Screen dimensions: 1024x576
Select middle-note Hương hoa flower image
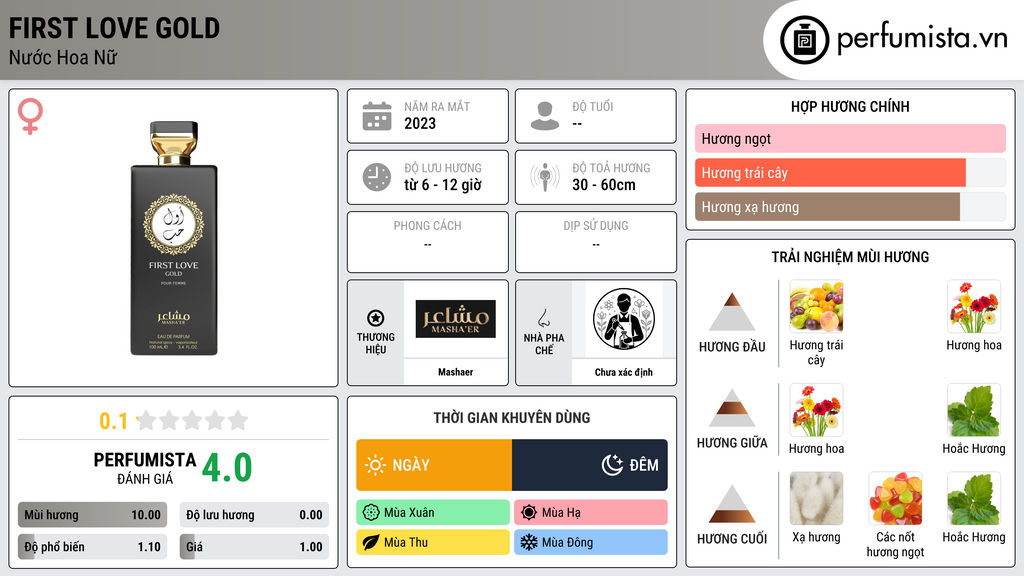tap(816, 410)
